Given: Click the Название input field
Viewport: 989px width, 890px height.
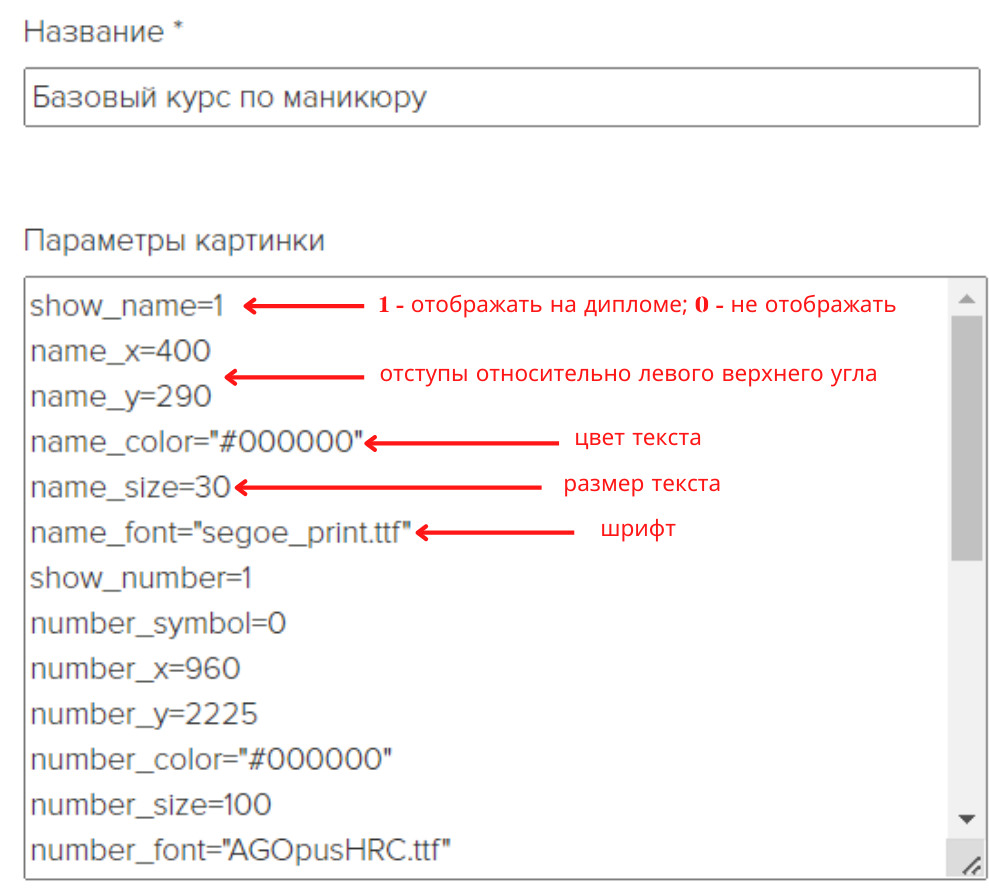Looking at the screenshot, I should (x=501, y=98).
